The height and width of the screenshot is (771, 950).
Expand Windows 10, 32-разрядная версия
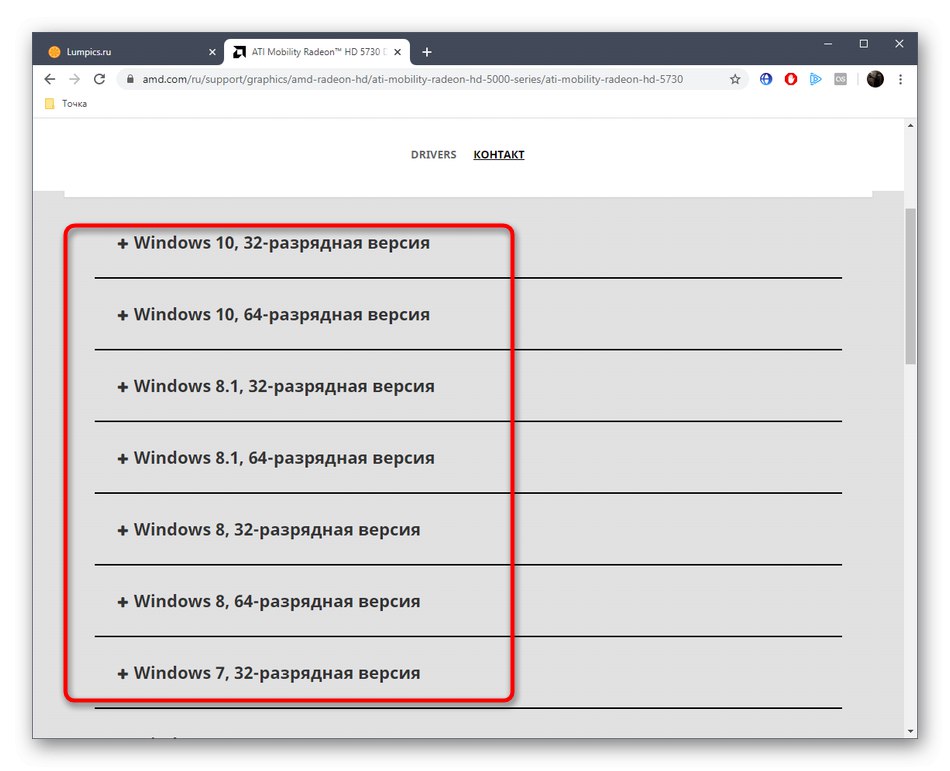pos(273,243)
